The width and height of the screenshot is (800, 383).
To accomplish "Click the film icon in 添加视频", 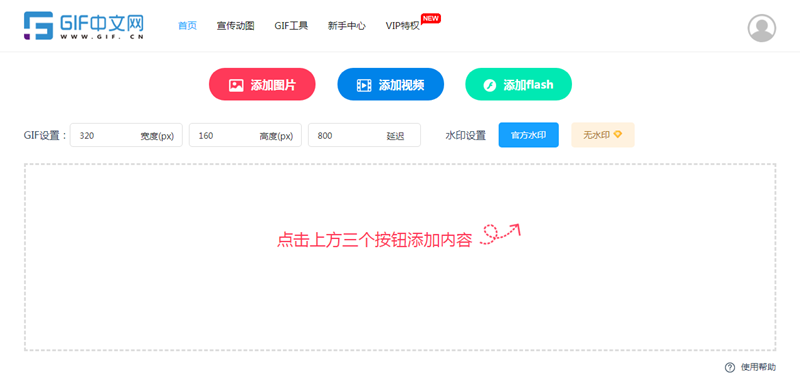I will pyautogui.click(x=364, y=85).
